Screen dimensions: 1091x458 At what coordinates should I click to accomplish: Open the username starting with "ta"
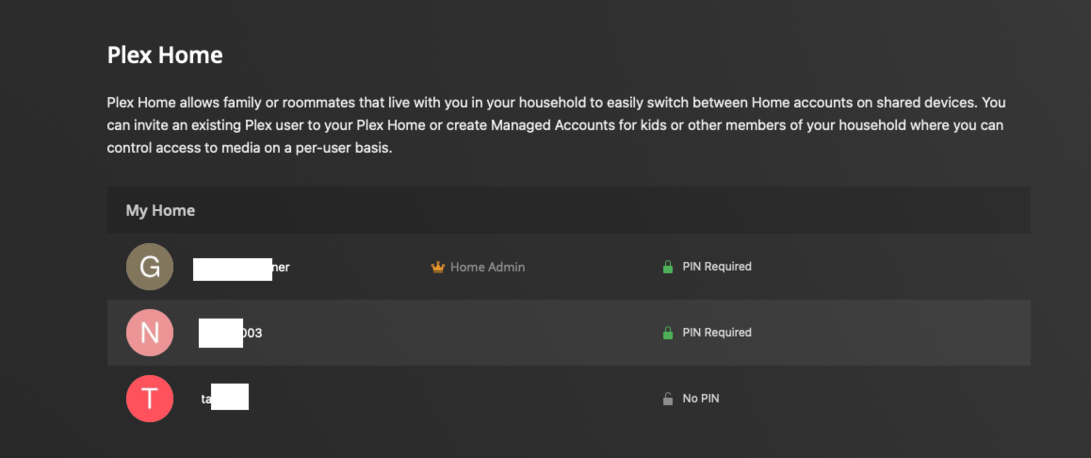click(x=224, y=399)
